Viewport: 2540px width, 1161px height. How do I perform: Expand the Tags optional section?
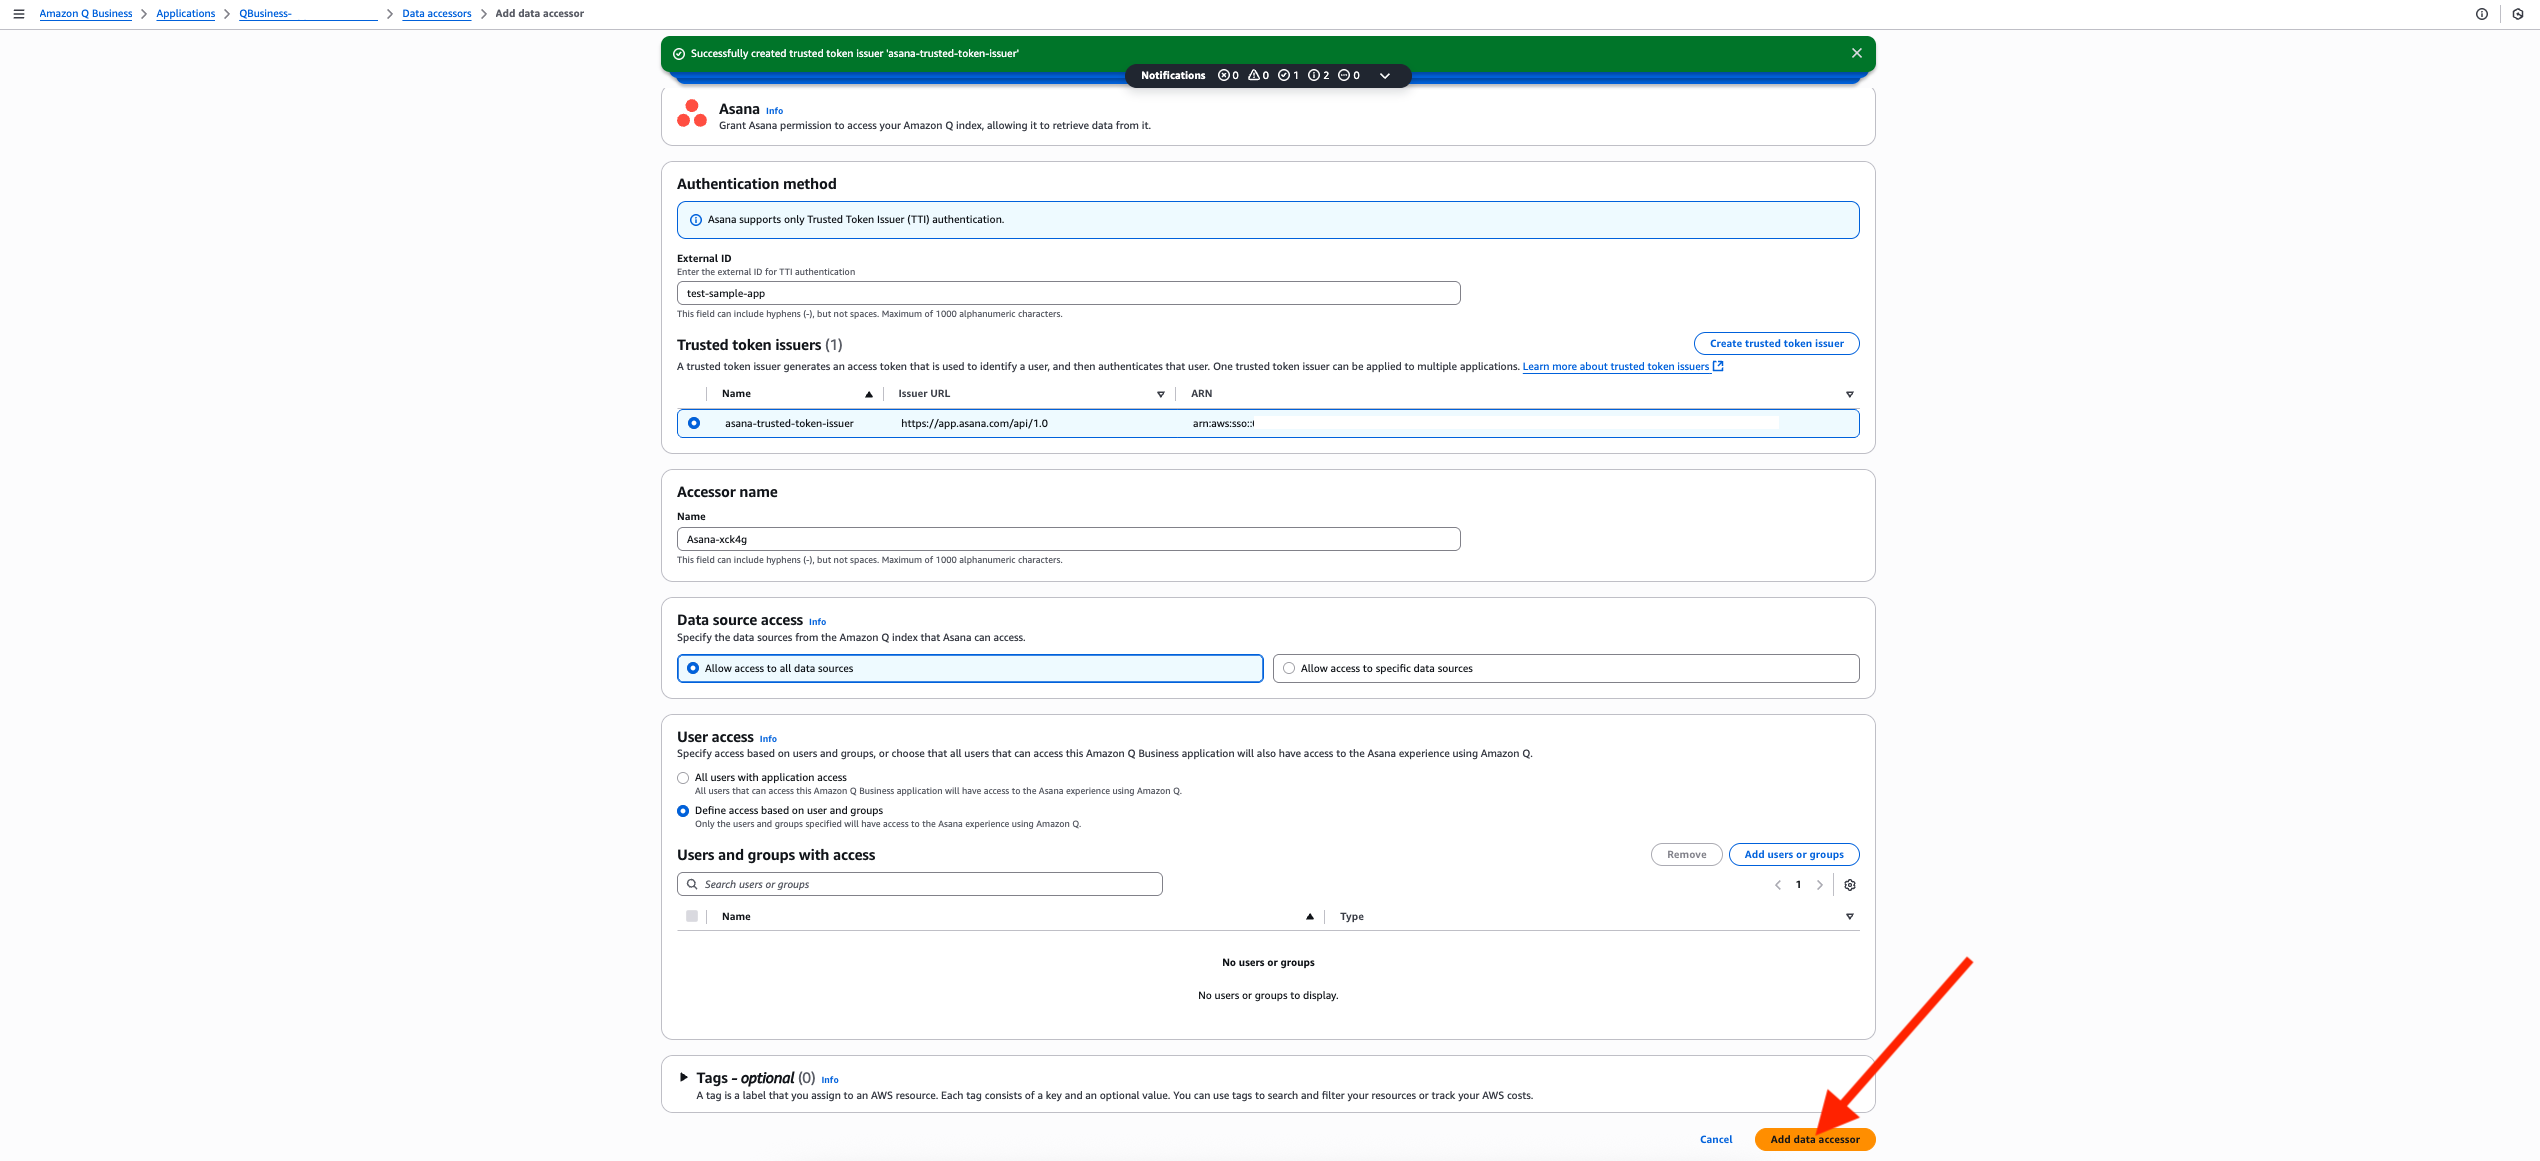pos(684,1077)
